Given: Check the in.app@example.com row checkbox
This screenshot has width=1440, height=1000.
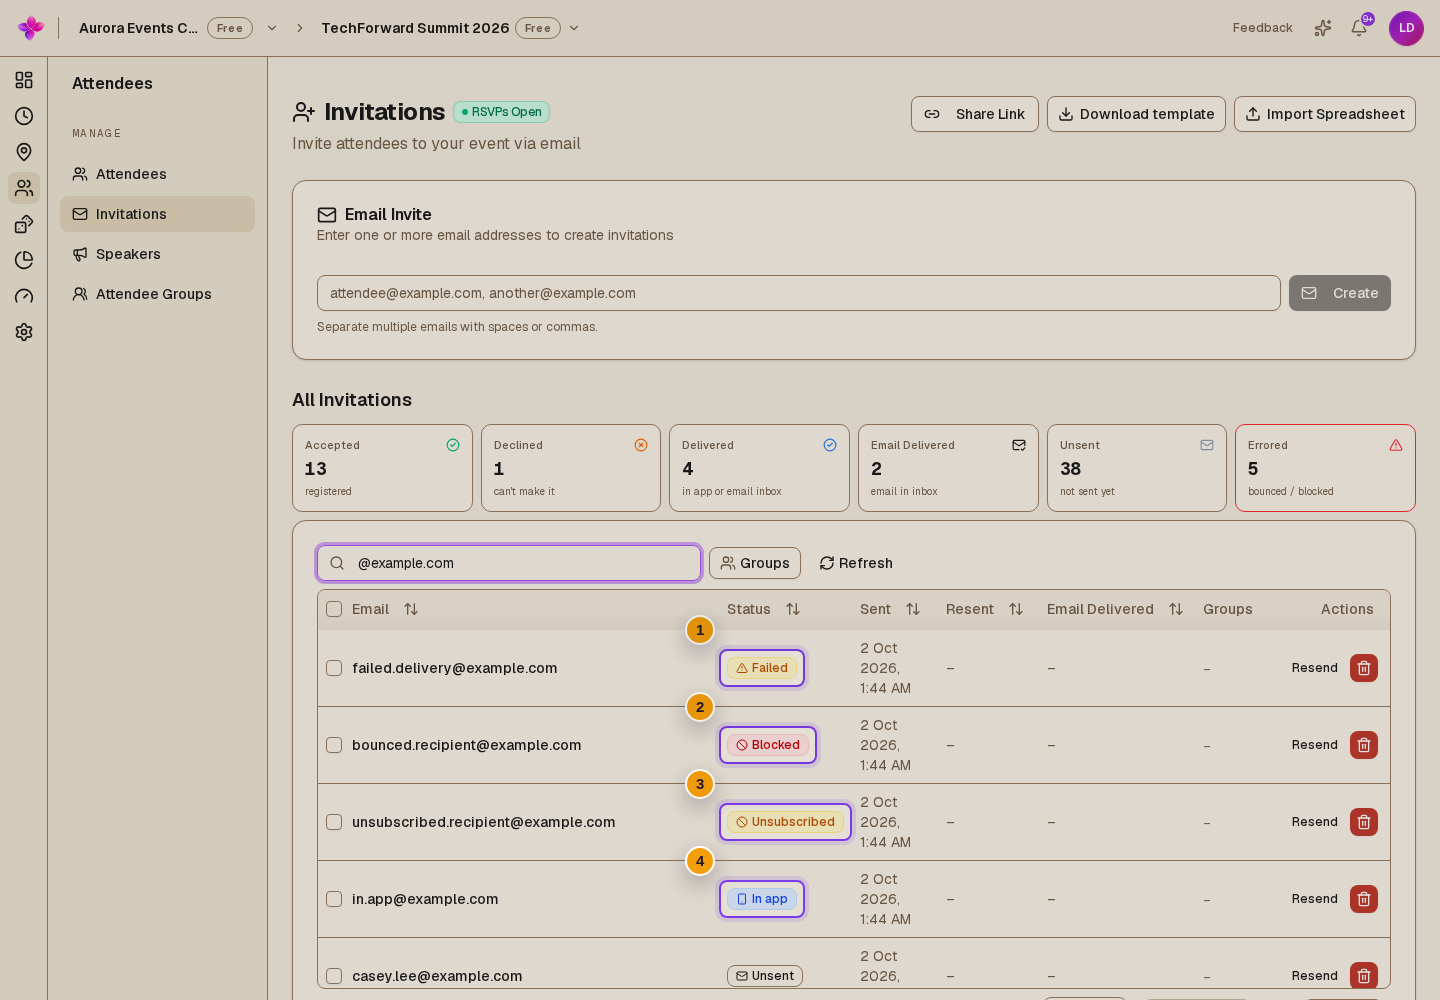Looking at the screenshot, I should point(334,899).
